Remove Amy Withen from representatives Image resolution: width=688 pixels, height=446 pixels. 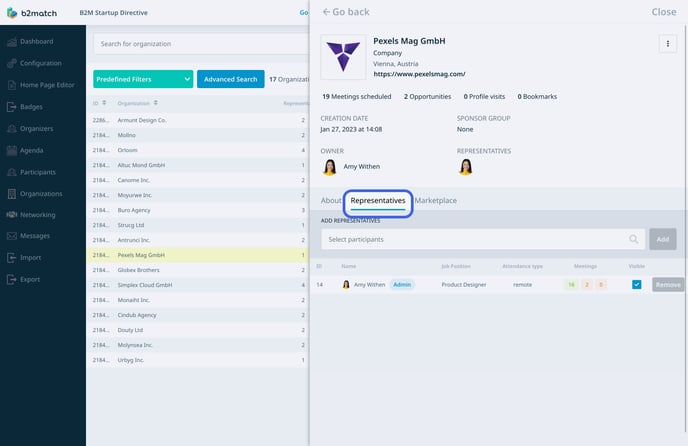pyautogui.click(x=668, y=285)
